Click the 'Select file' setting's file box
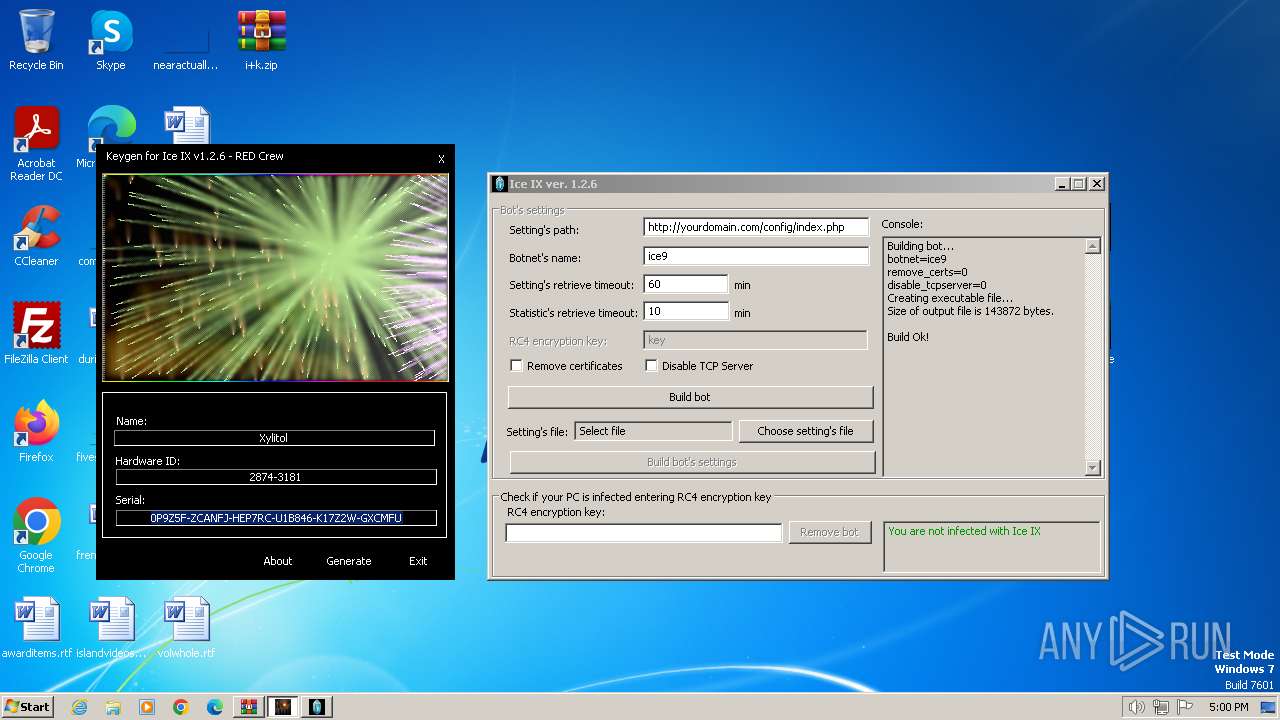This screenshot has height=720, width=1280. coord(654,431)
